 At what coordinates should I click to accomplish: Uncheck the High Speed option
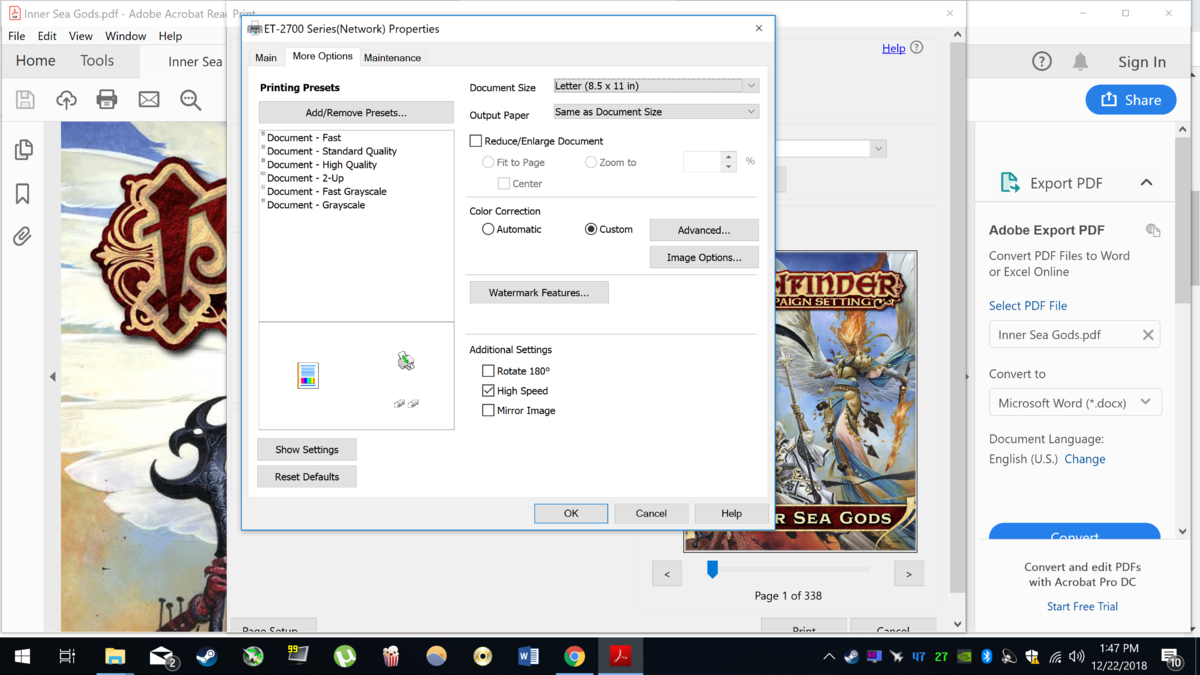click(x=488, y=391)
